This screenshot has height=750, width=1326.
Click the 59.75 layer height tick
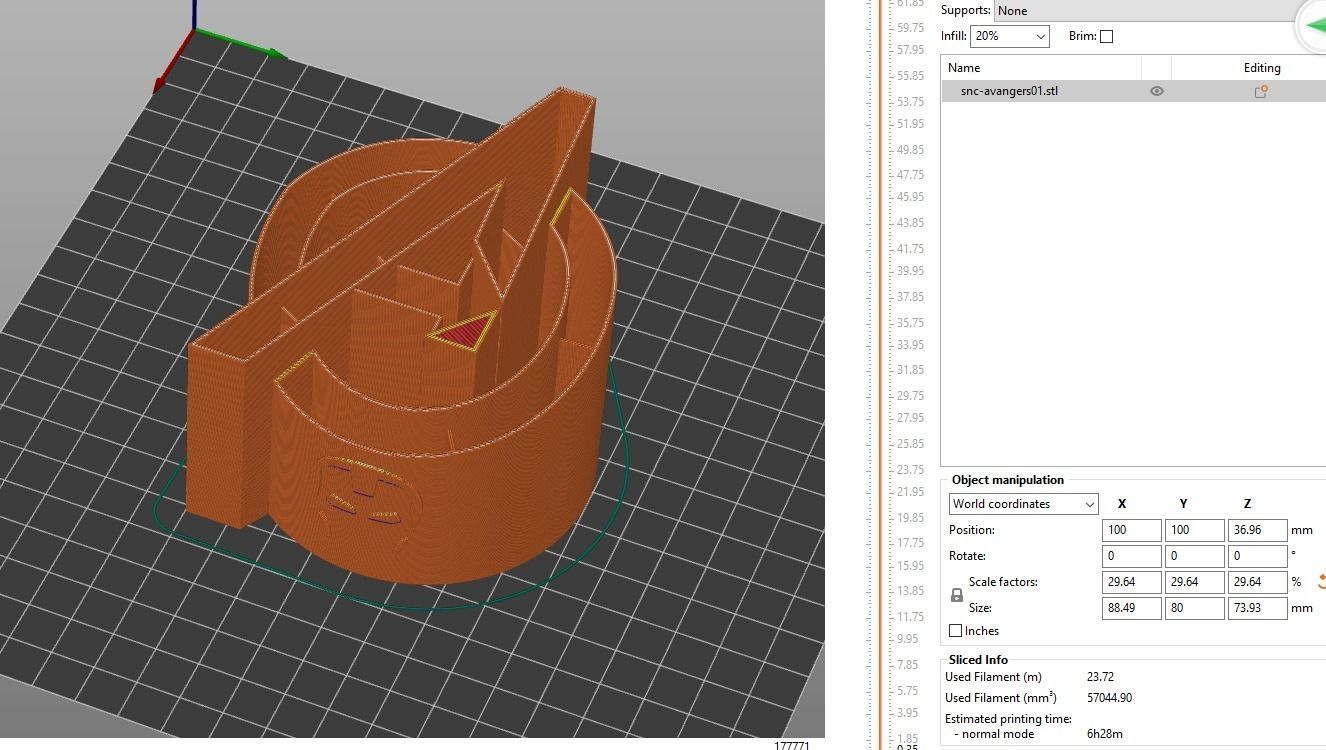910,28
